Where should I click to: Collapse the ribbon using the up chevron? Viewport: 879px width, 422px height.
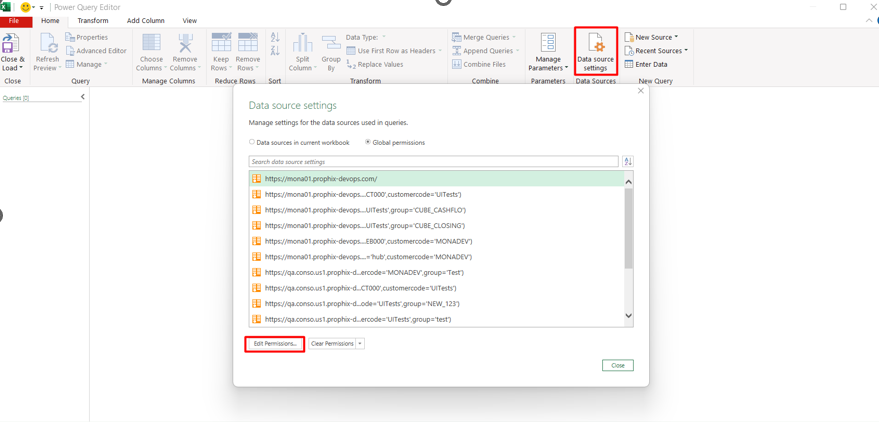pos(869,20)
